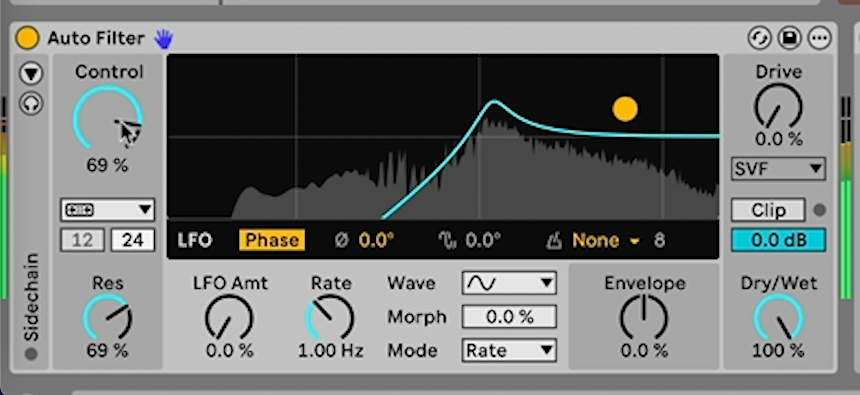Click the Envelope 0.0 % value
Viewport: 860px width, 395px height.
tap(644, 351)
